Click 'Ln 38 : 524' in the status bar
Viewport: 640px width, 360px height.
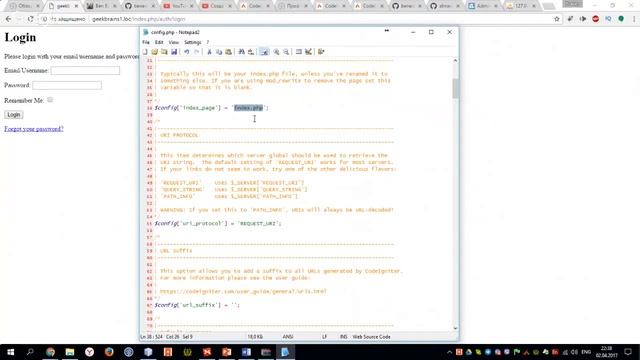point(151,337)
